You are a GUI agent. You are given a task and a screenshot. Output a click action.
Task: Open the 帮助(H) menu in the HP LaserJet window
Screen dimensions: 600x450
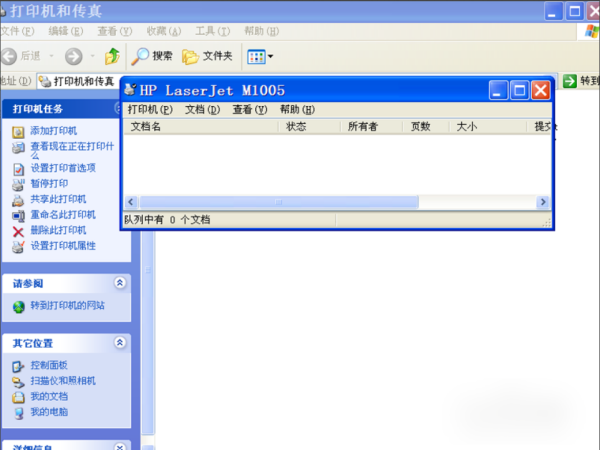click(297, 110)
